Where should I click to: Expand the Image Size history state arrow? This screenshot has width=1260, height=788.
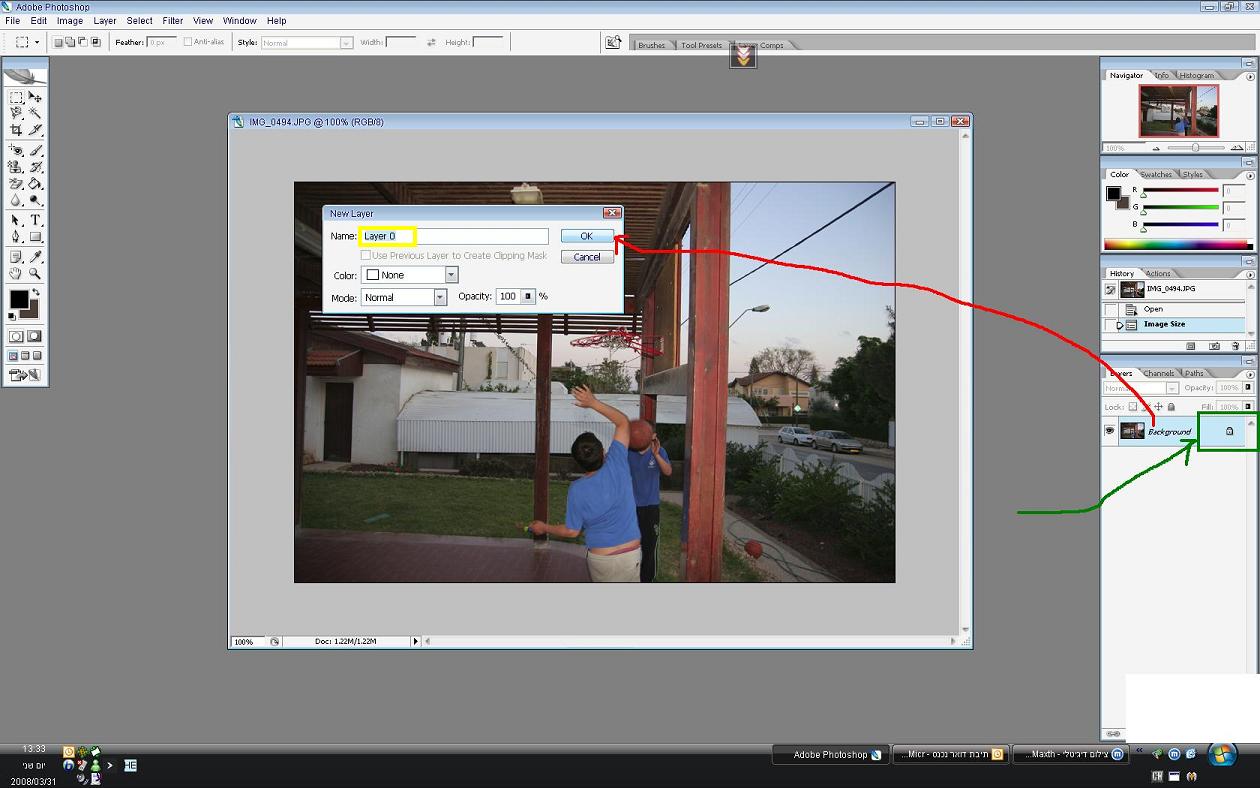click(x=1120, y=325)
